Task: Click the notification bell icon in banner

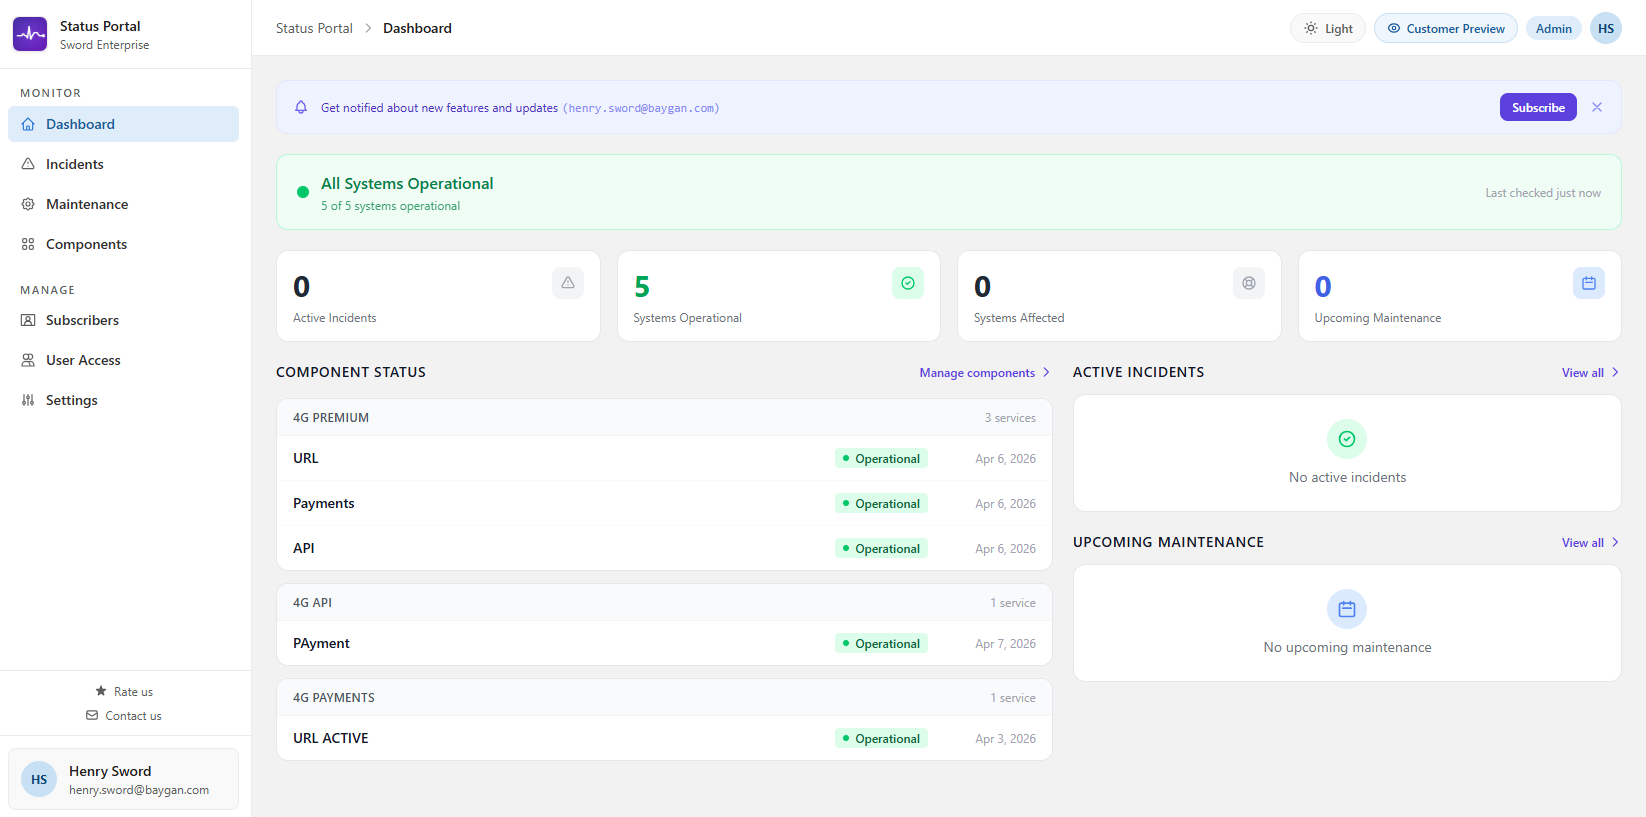Action: point(301,107)
